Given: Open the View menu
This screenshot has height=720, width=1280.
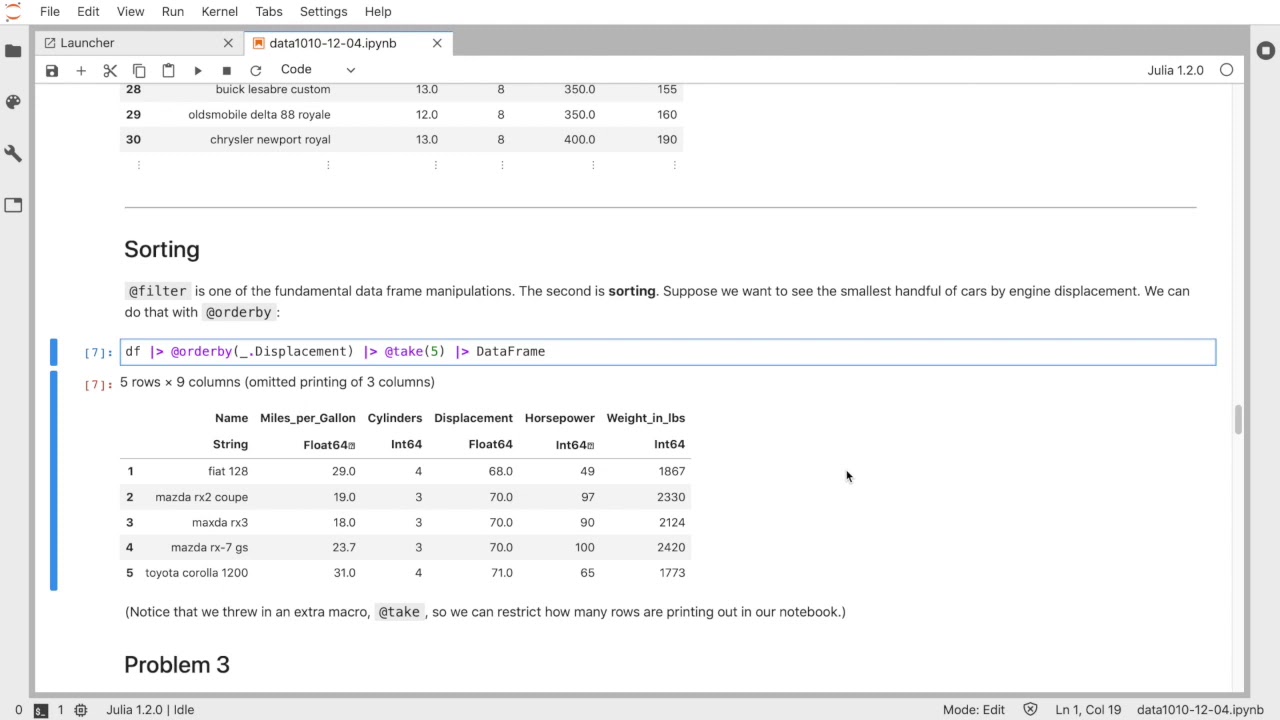Looking at the screenshot, I should 131,11.
